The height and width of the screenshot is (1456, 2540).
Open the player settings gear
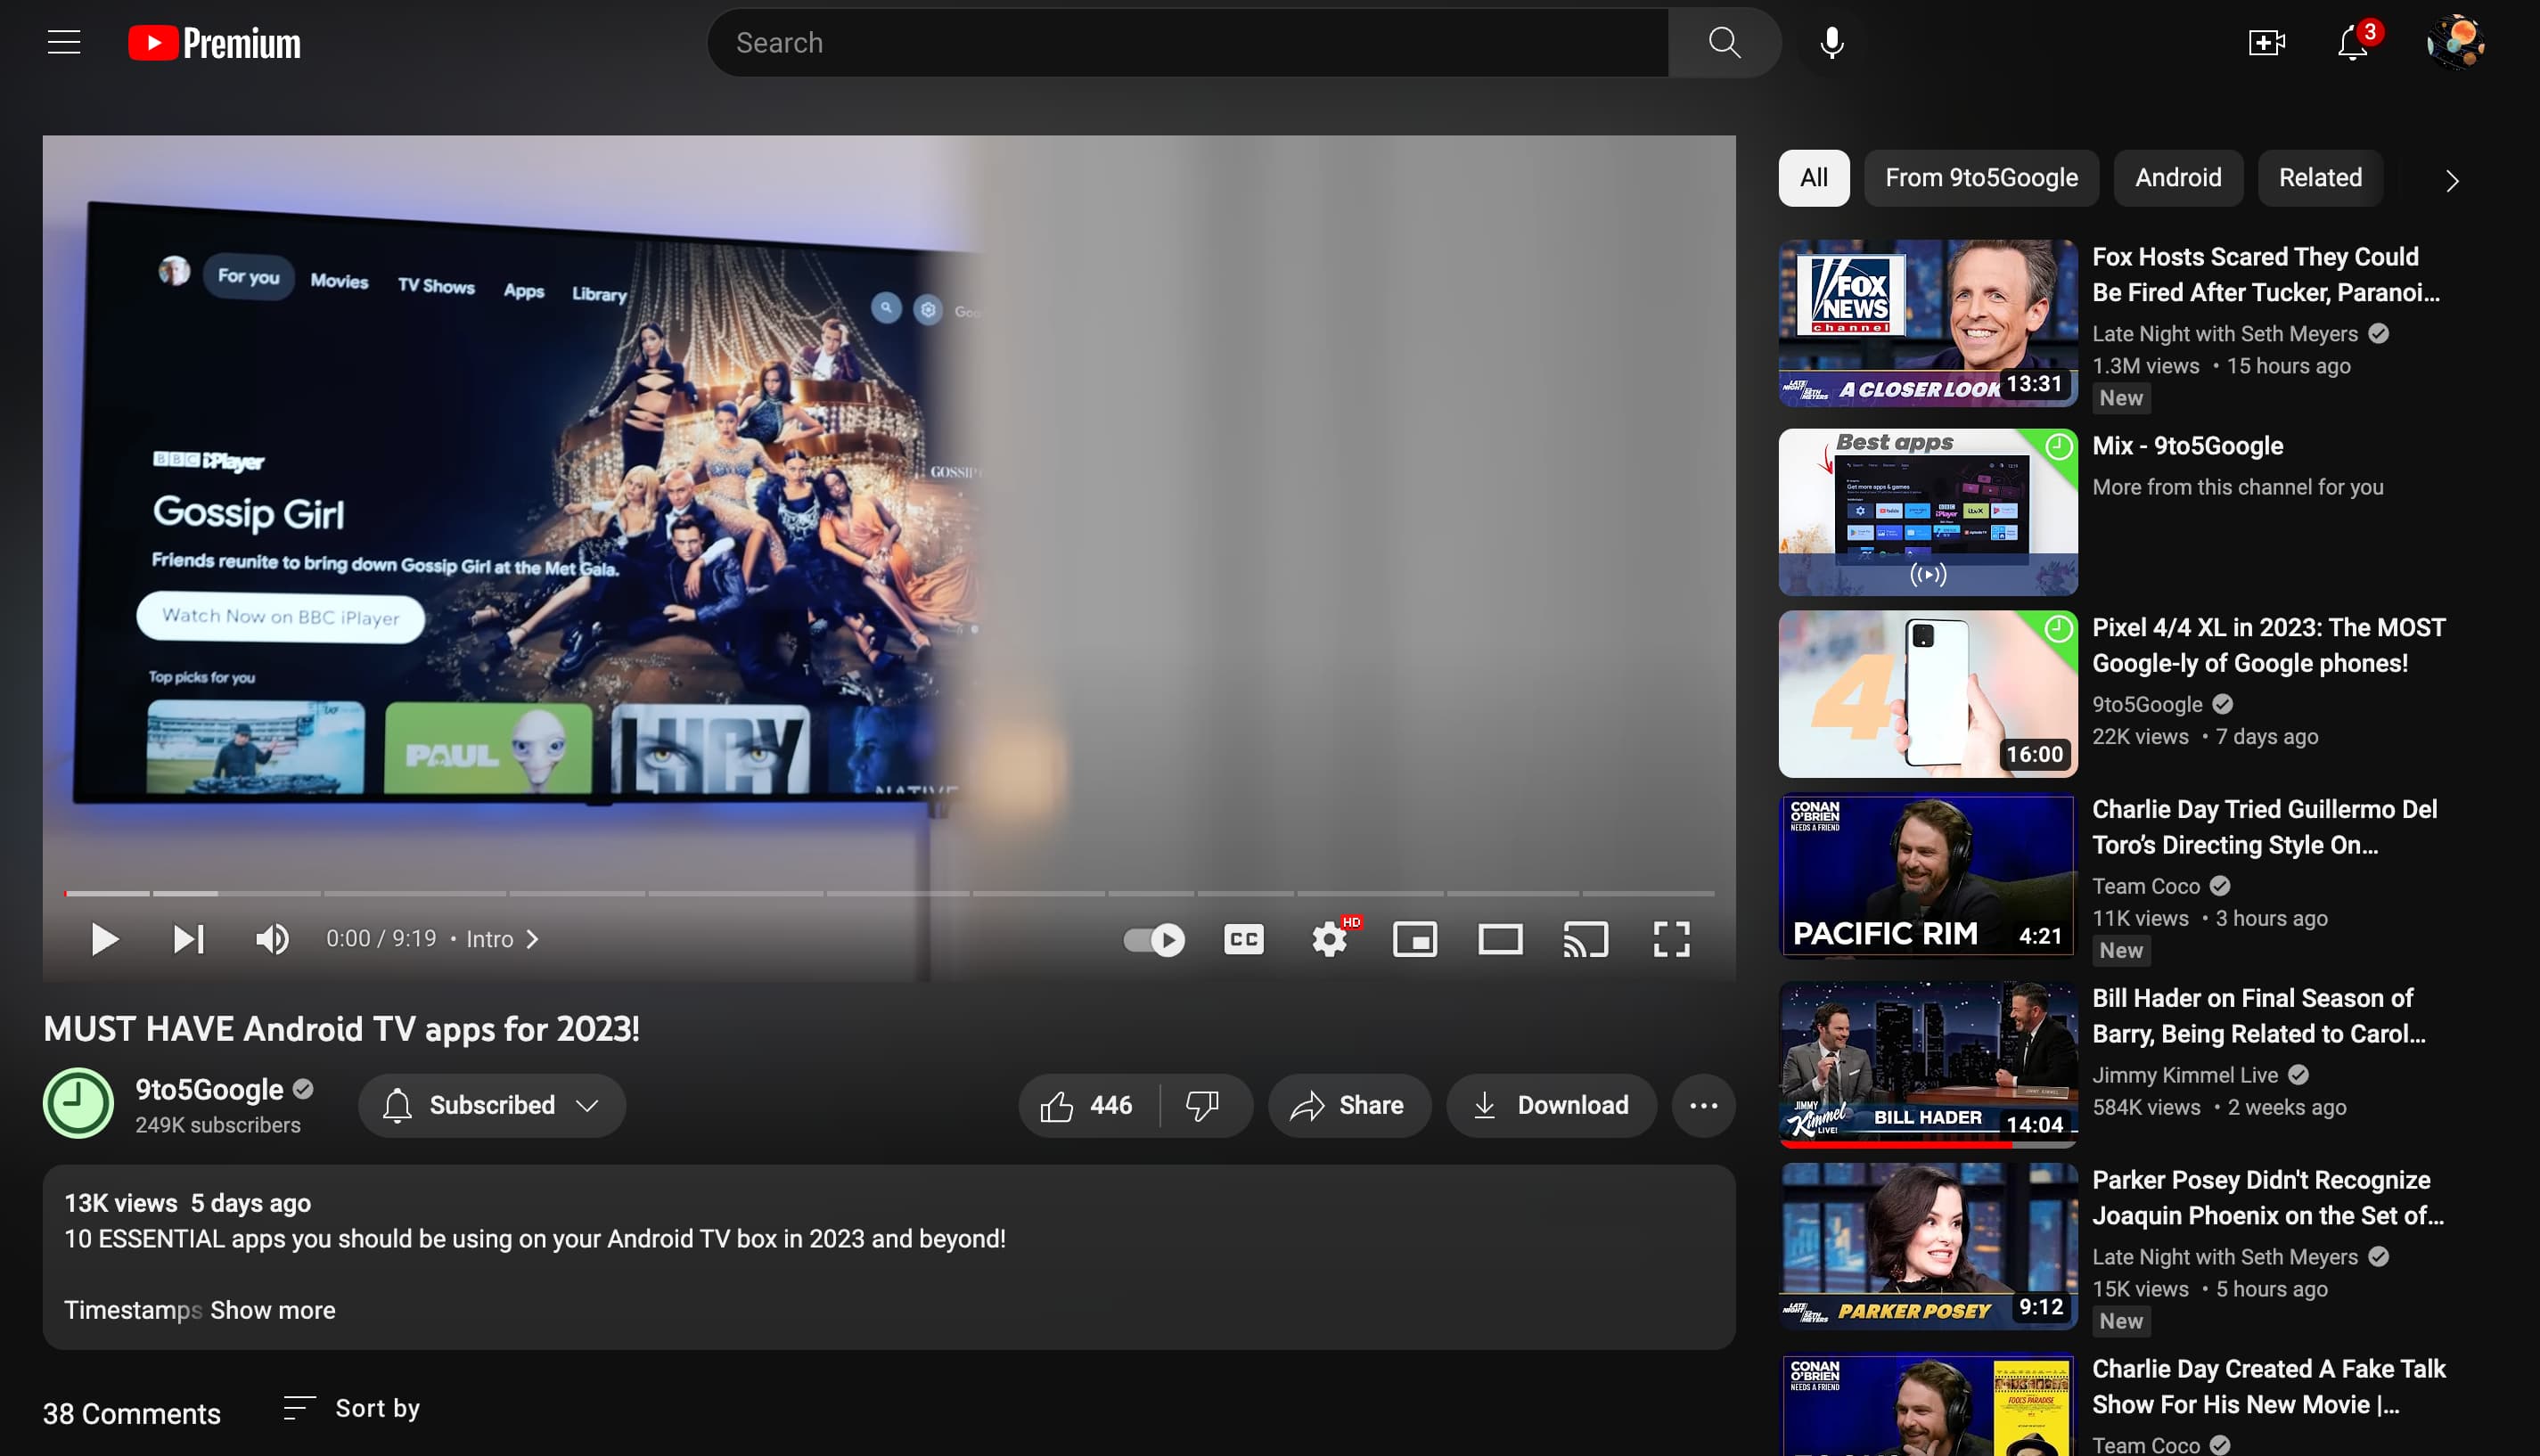coord(1329,939)
